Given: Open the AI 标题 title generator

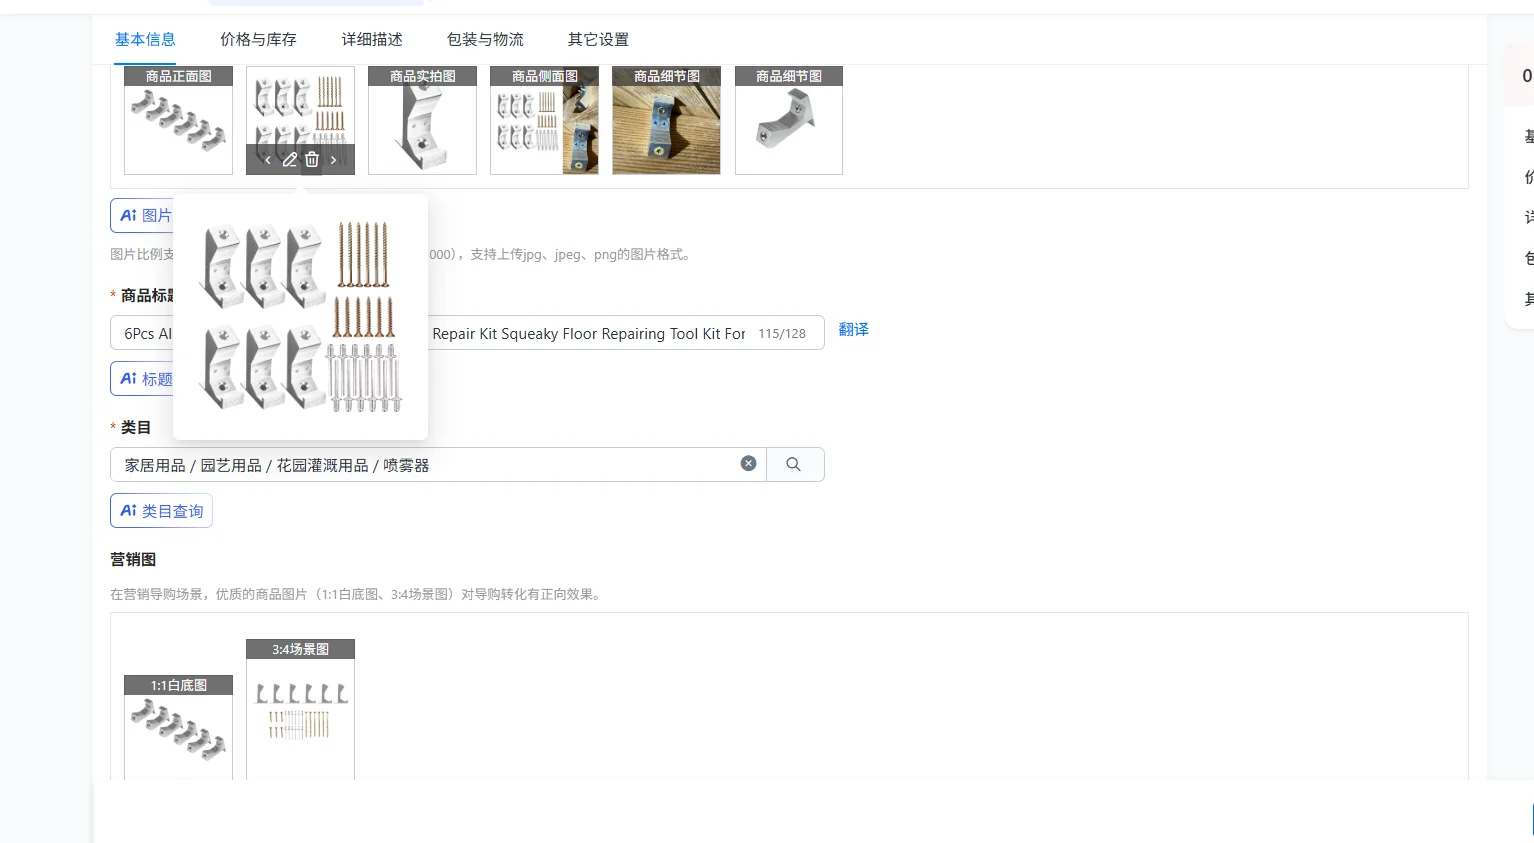Looking at the screenshot, I should [142, 379].
